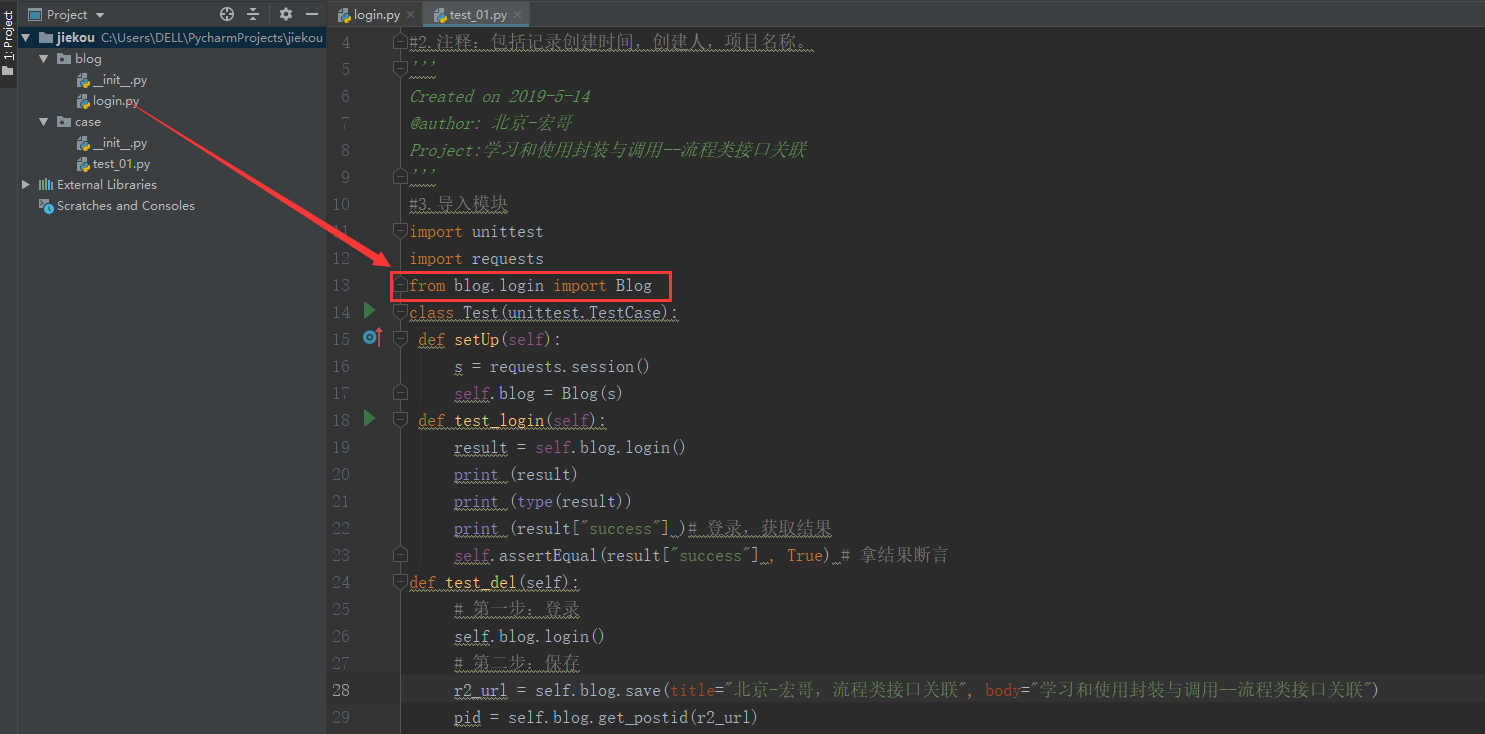The height and width of the screenshot is (734, 1485).
Task: Click 'self.blog = Blog(s)' code line
Action: pos(538,393)
